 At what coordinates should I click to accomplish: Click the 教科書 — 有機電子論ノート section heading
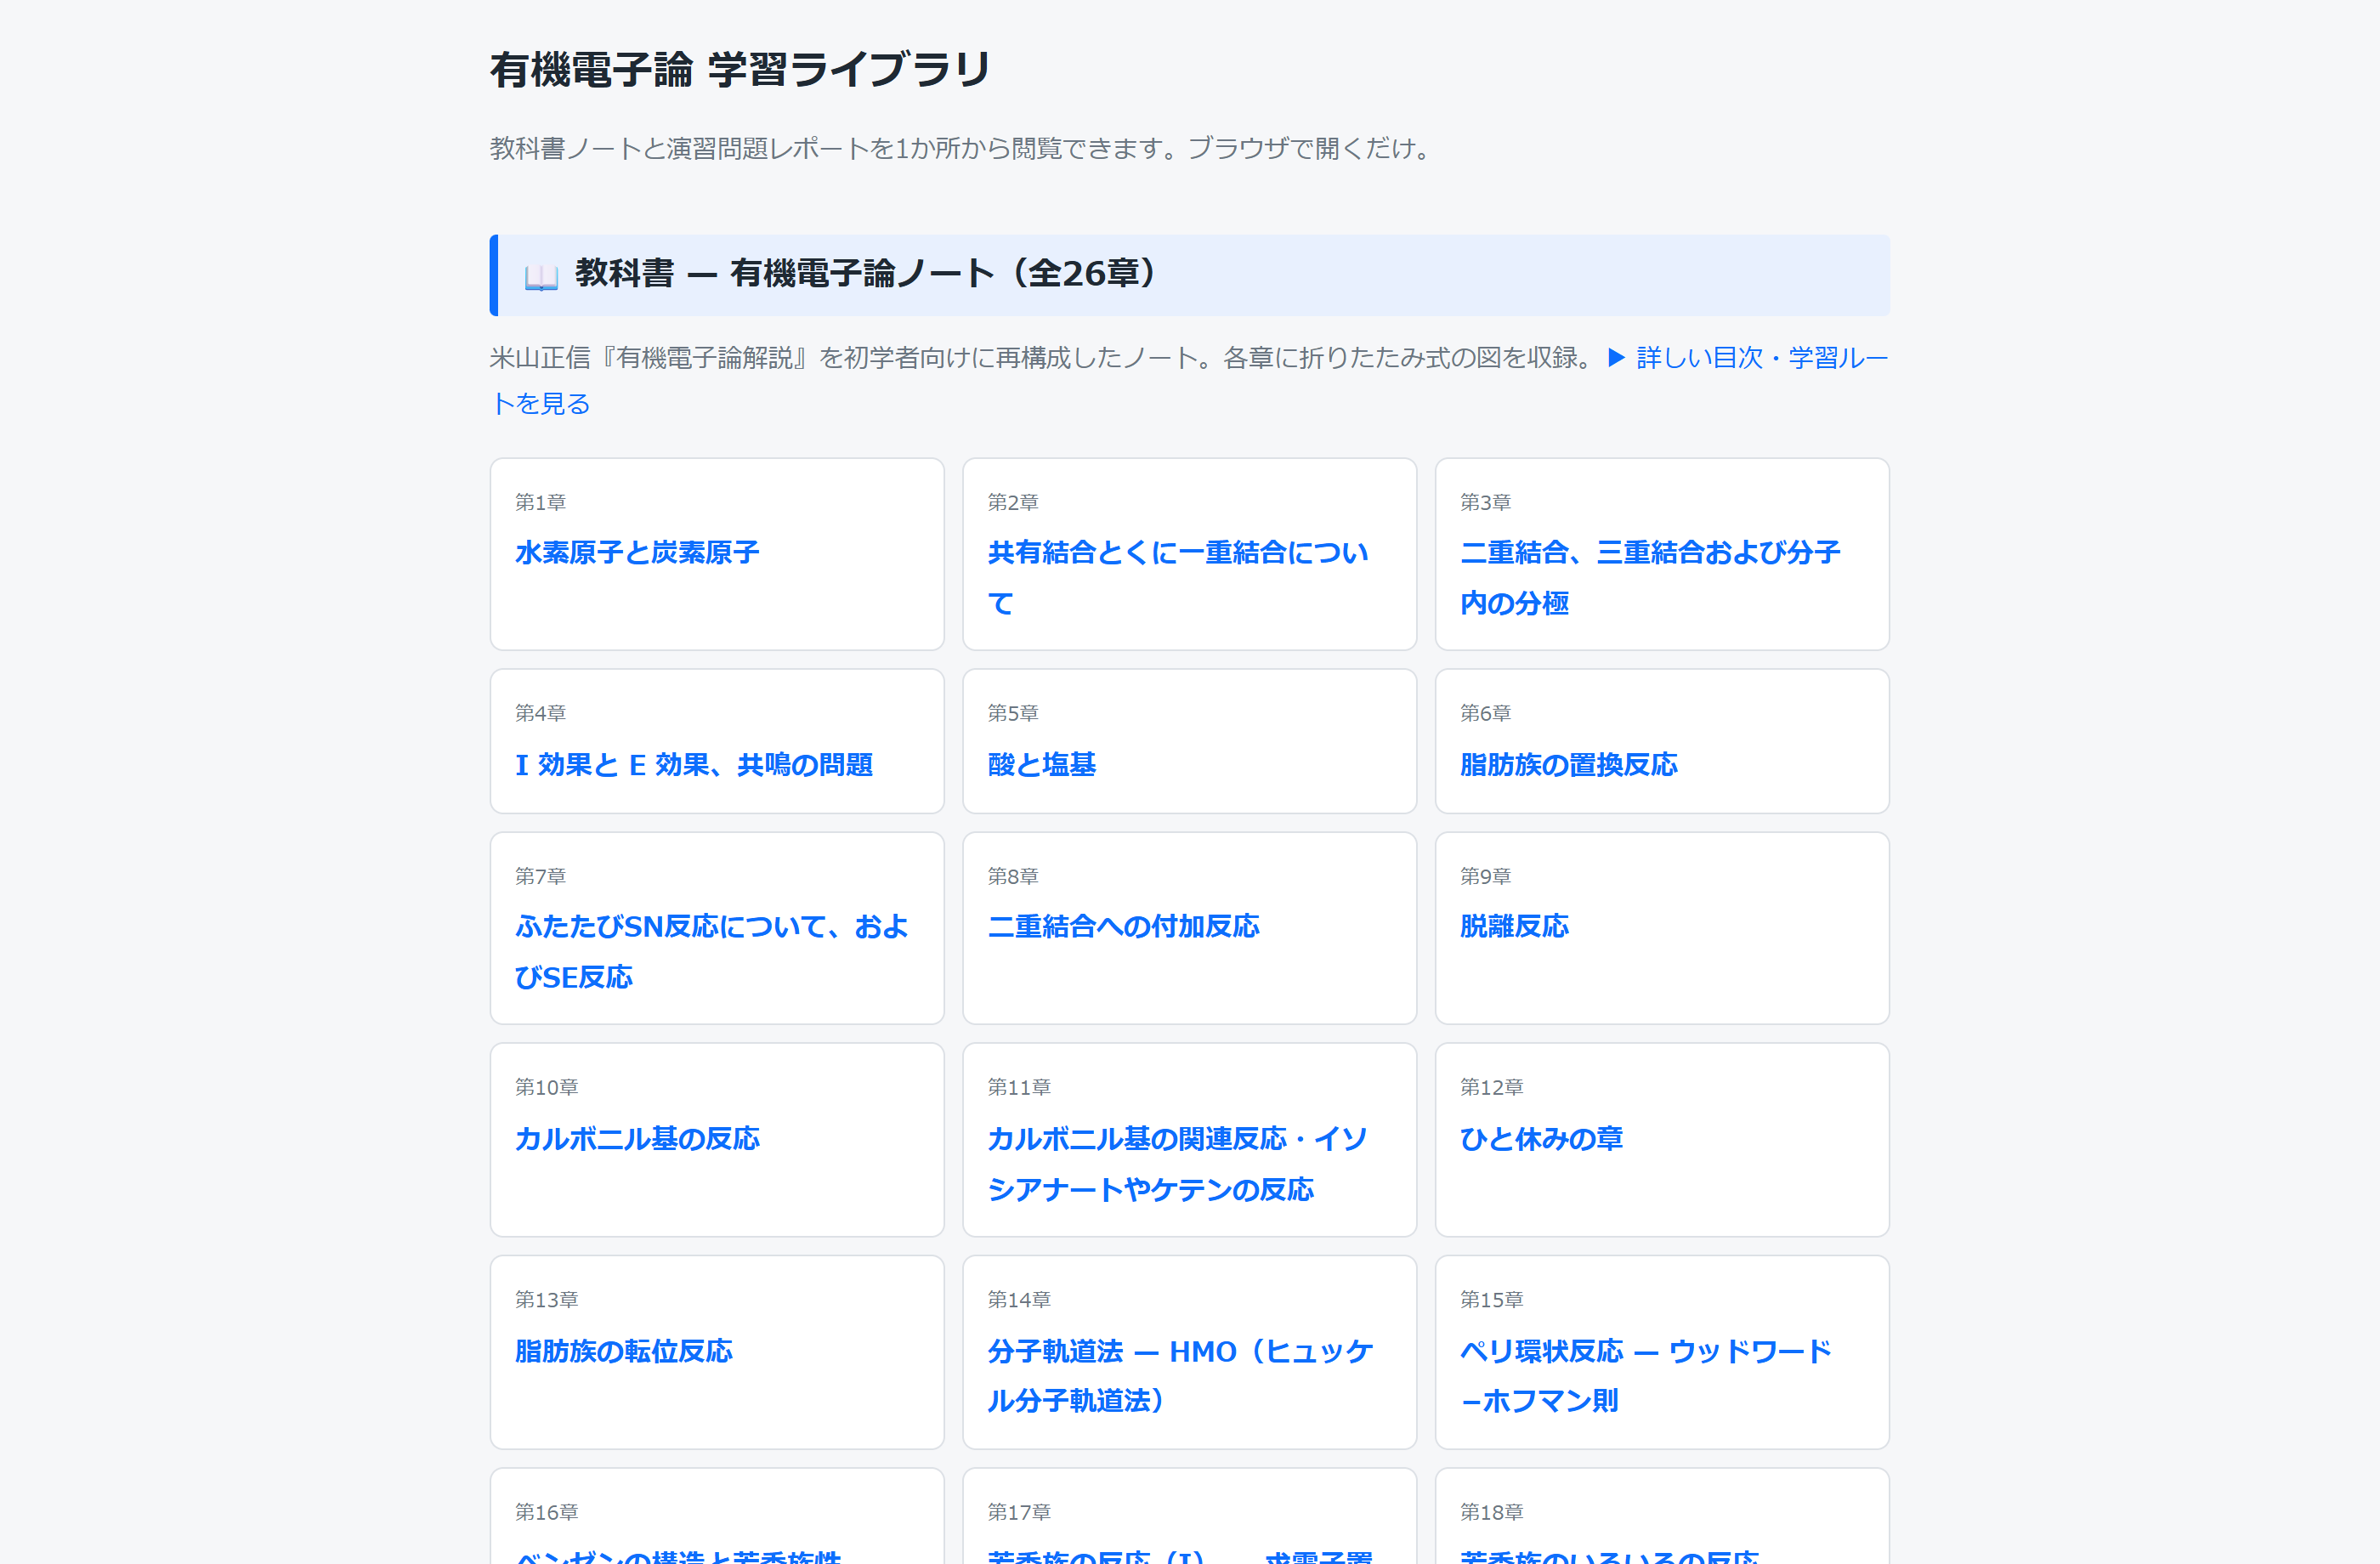866,274
